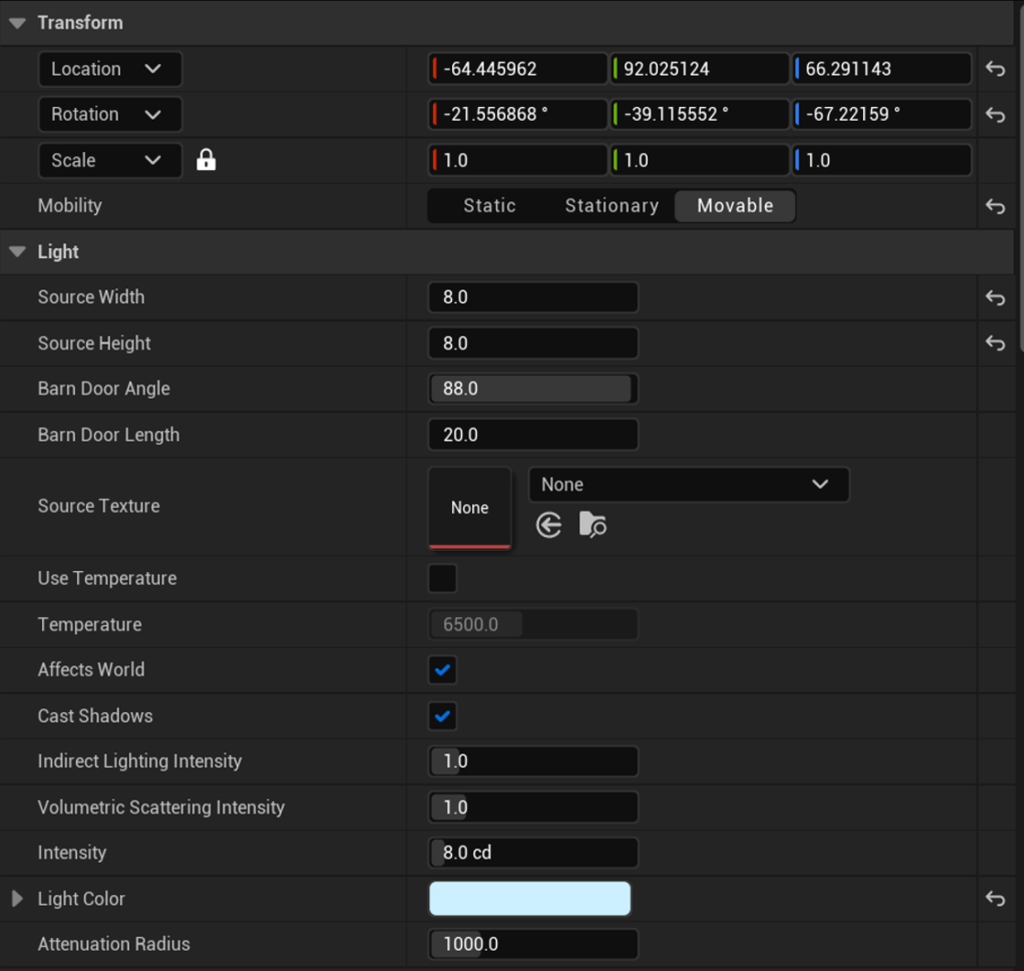Edit Attenuation Radius value 1000.0
1024x971 pixels.
coord(533,944)
